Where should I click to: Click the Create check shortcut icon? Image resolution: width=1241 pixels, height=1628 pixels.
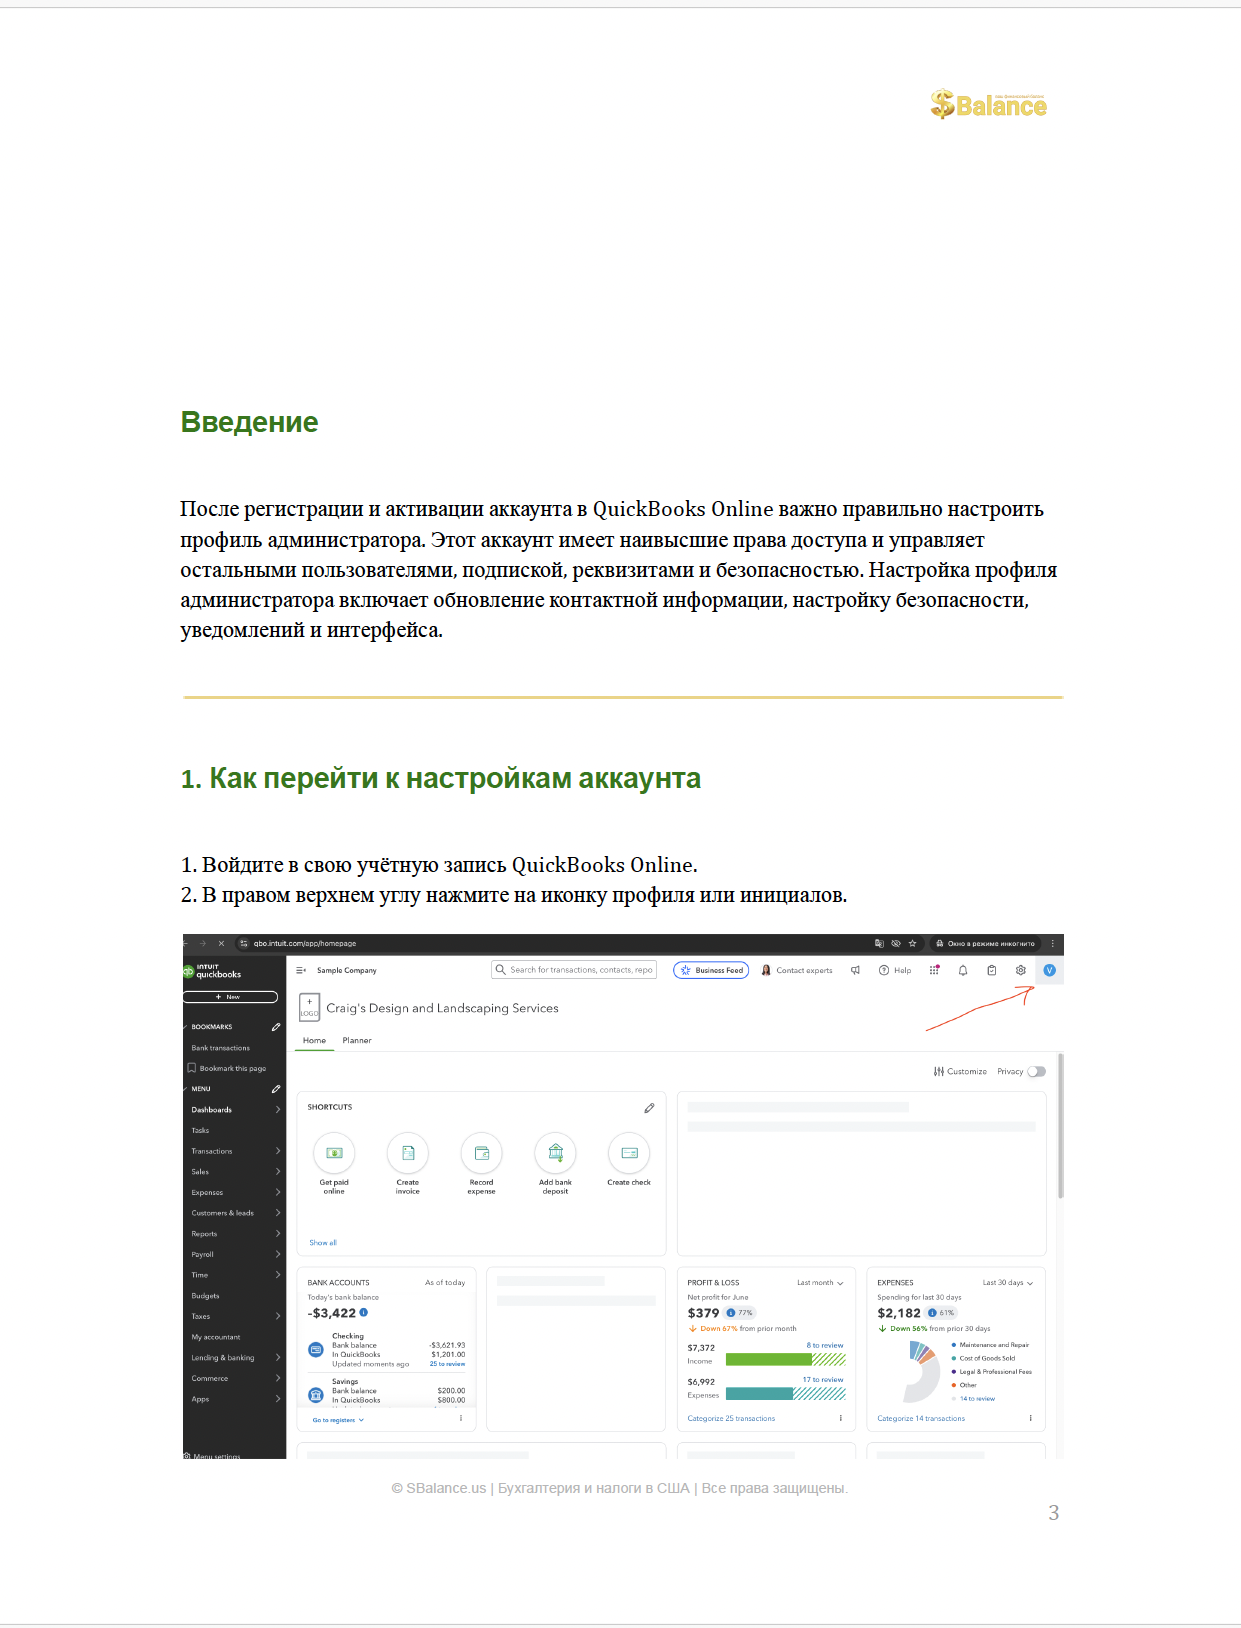click(629, 1153)
